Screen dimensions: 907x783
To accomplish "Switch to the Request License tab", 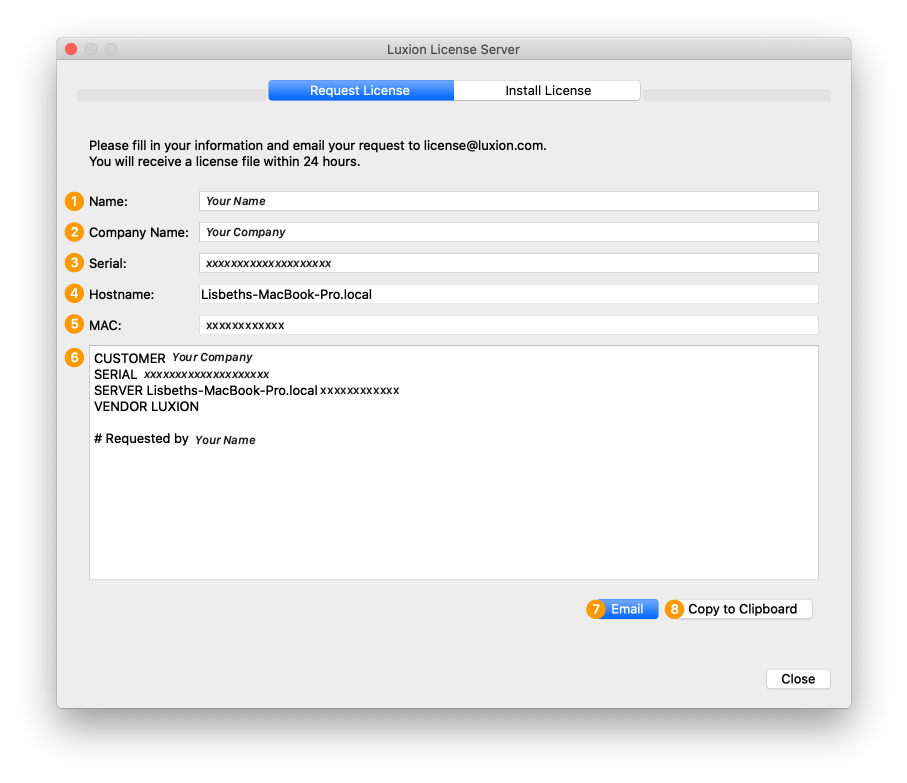I will click(x=360, y=90).
